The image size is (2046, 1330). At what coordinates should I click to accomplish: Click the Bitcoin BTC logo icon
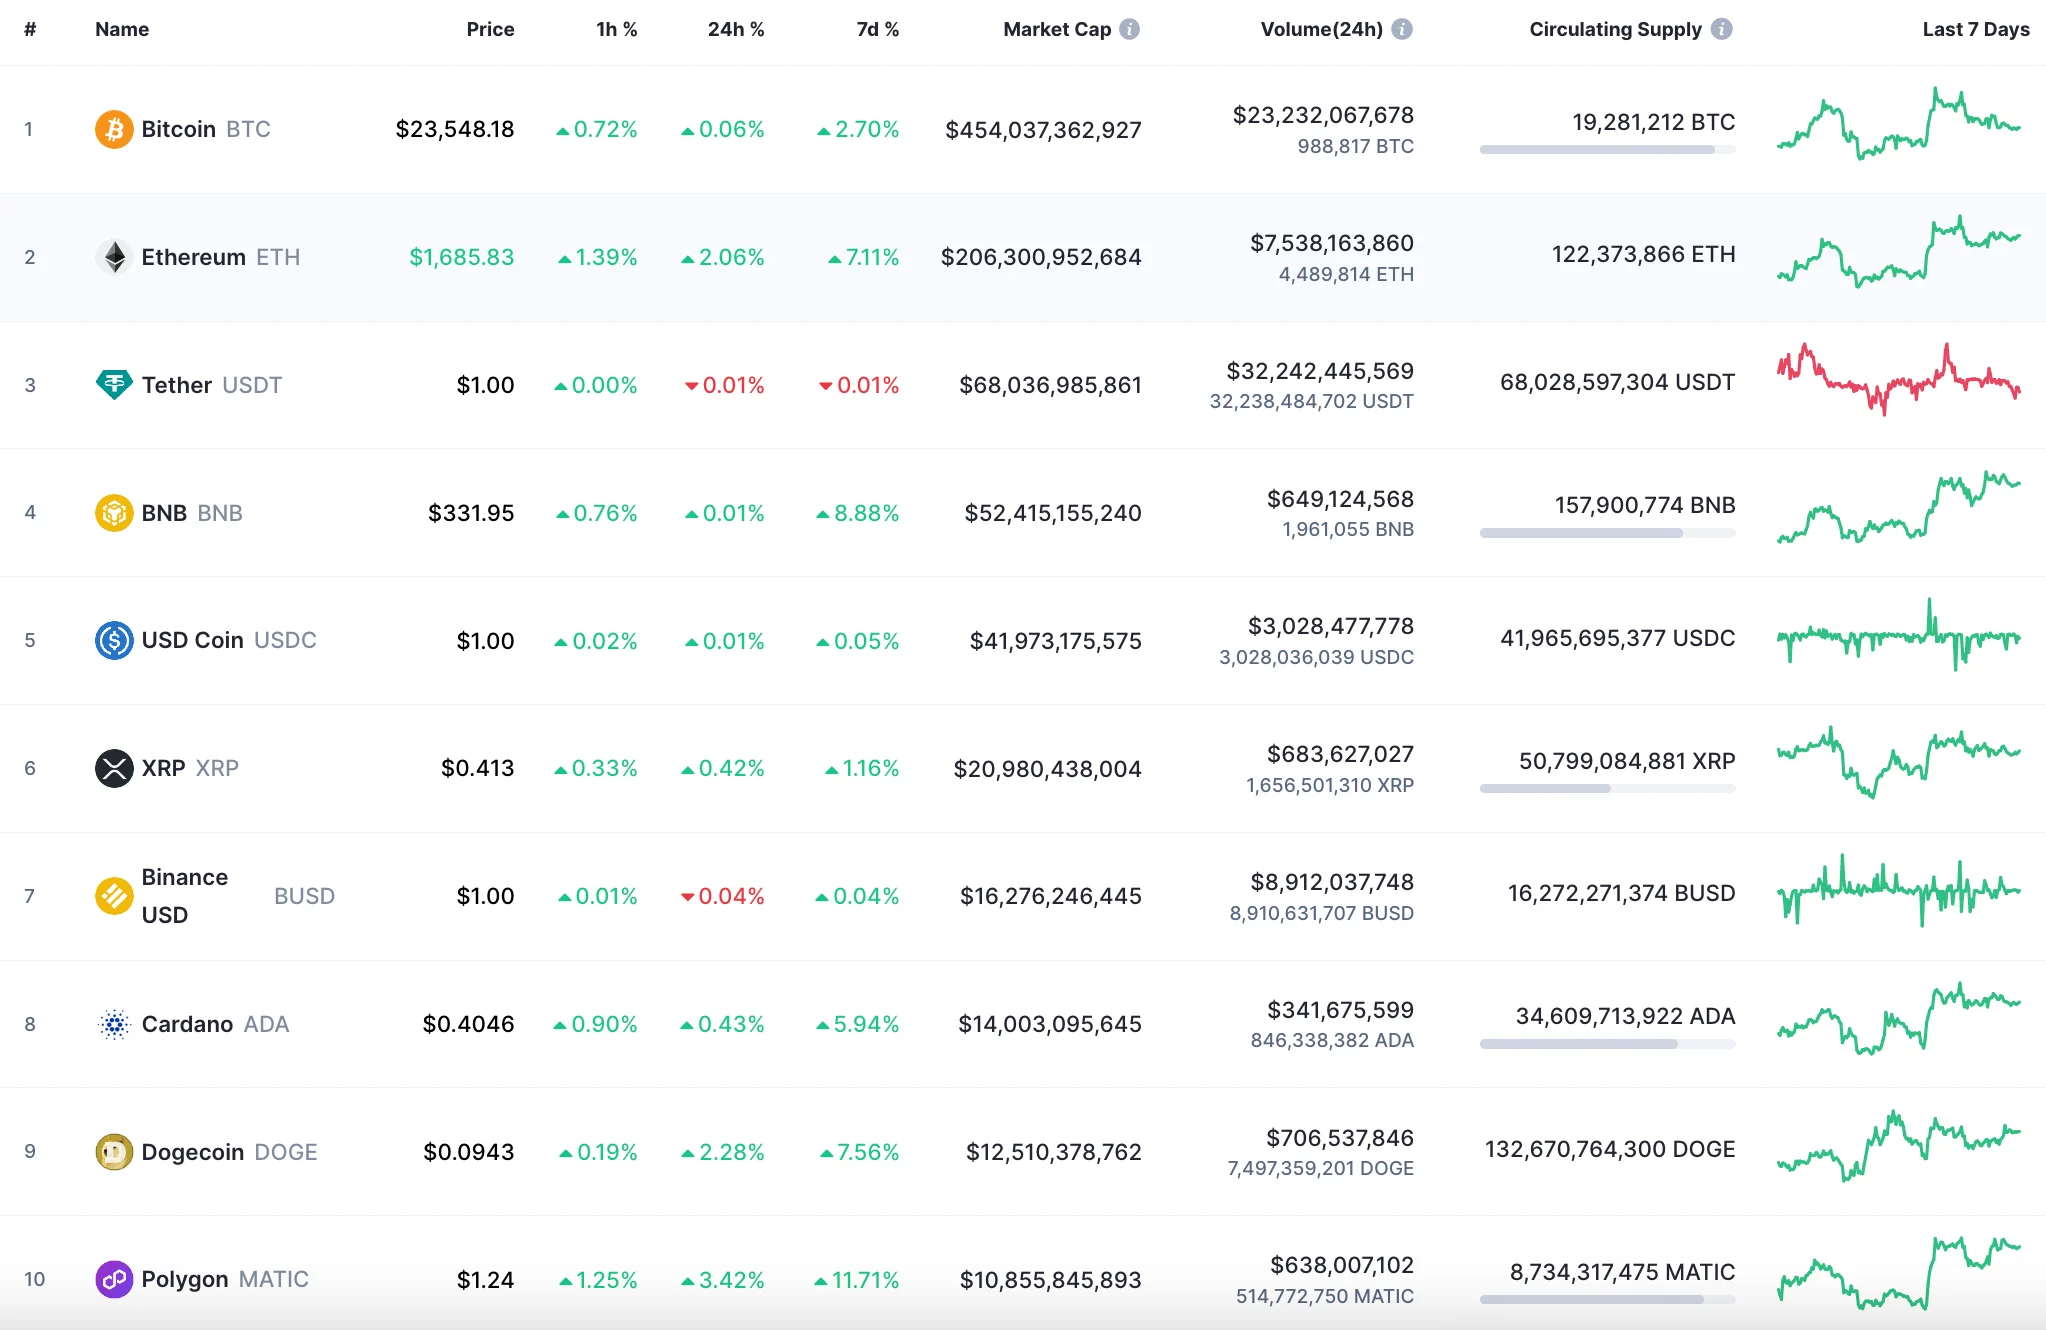(x=115, y=128)
